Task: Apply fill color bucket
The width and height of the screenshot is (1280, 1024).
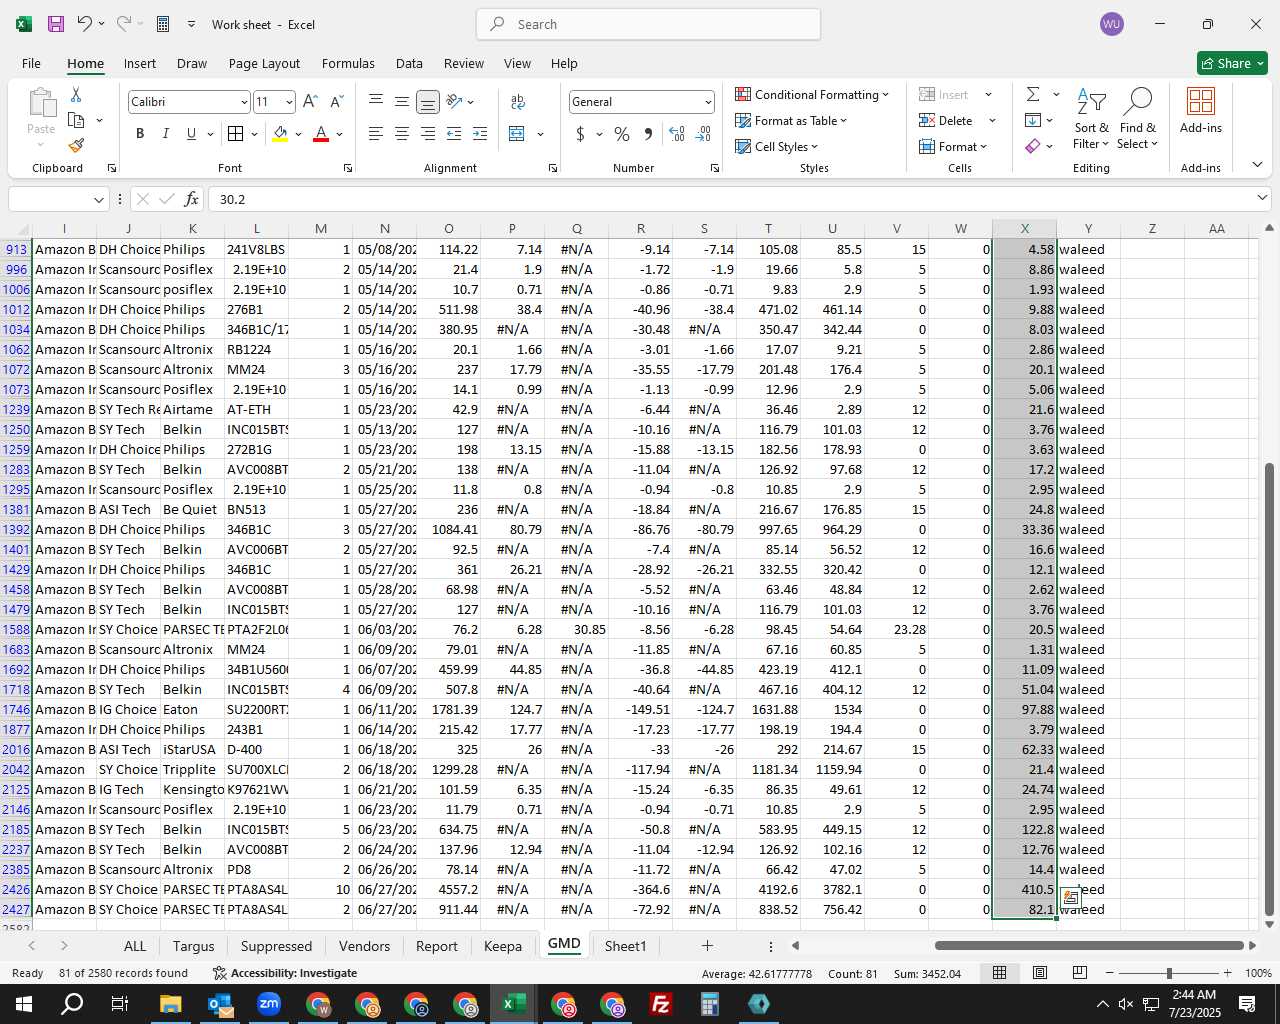Action: pyautogui.click(x=280, y=134)
